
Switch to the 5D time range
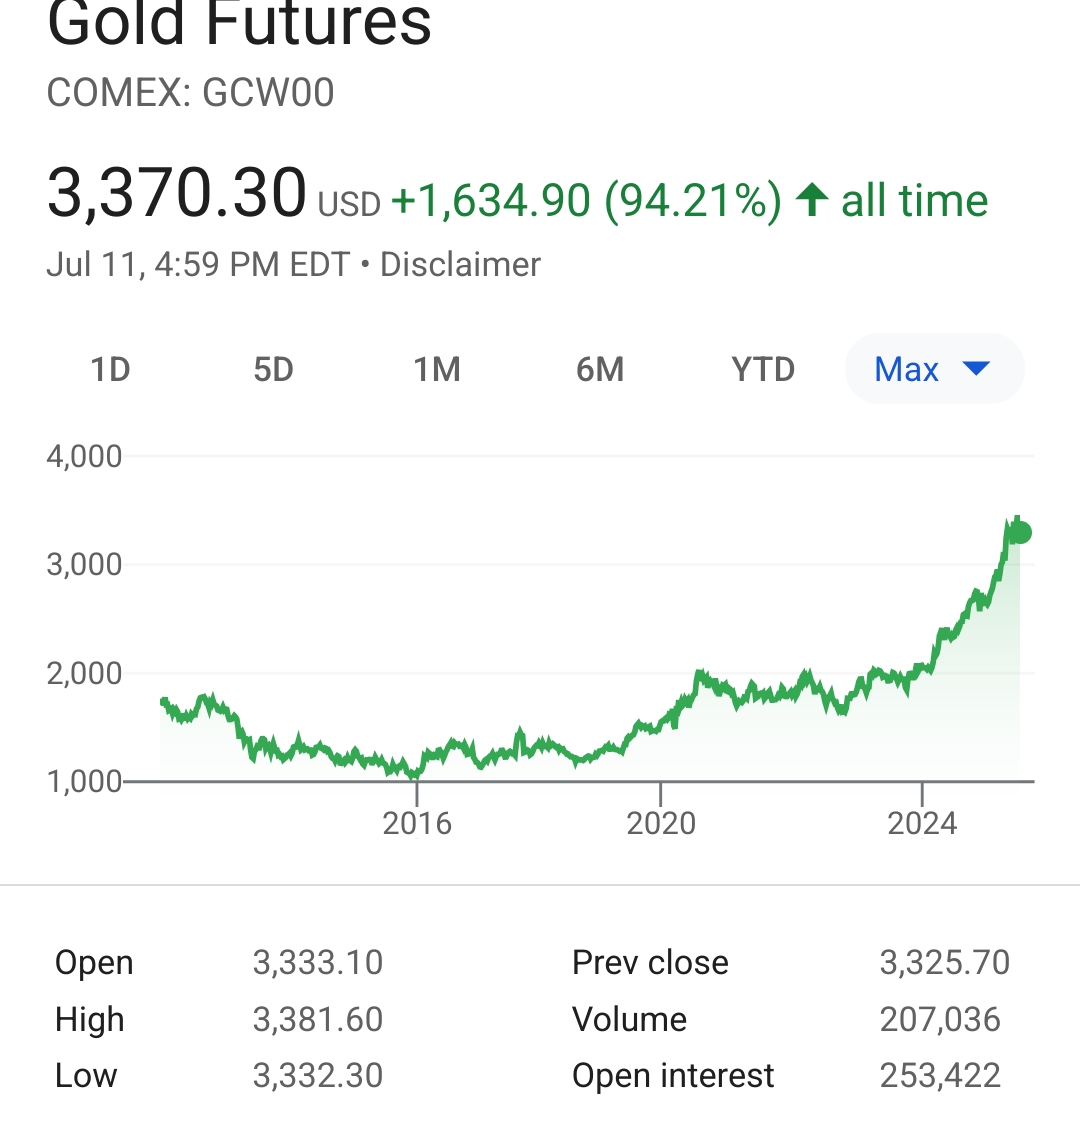point(273,370)
